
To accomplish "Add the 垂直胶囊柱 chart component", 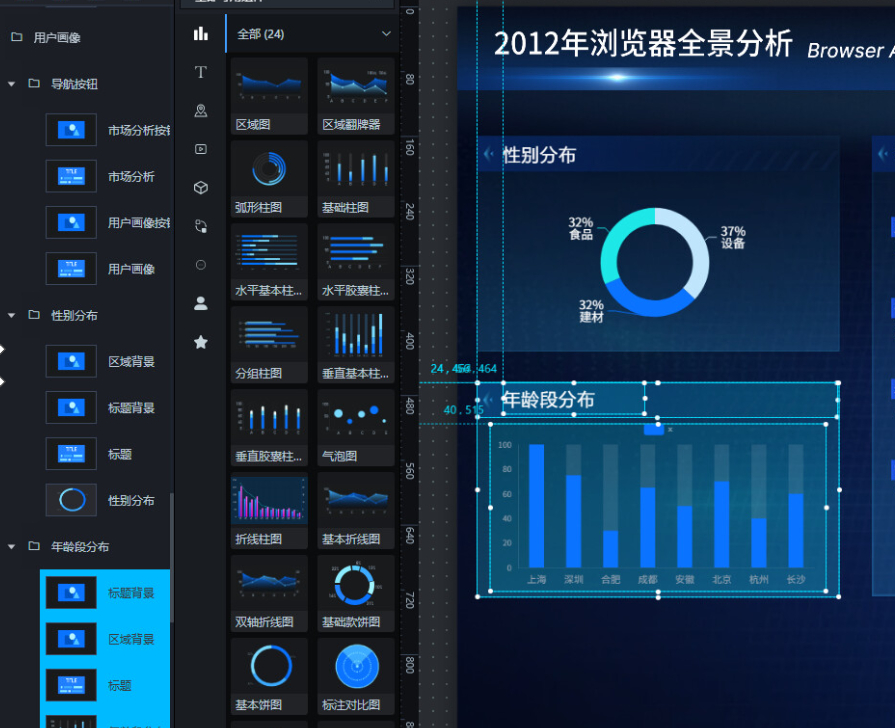I will coord(269,427).
